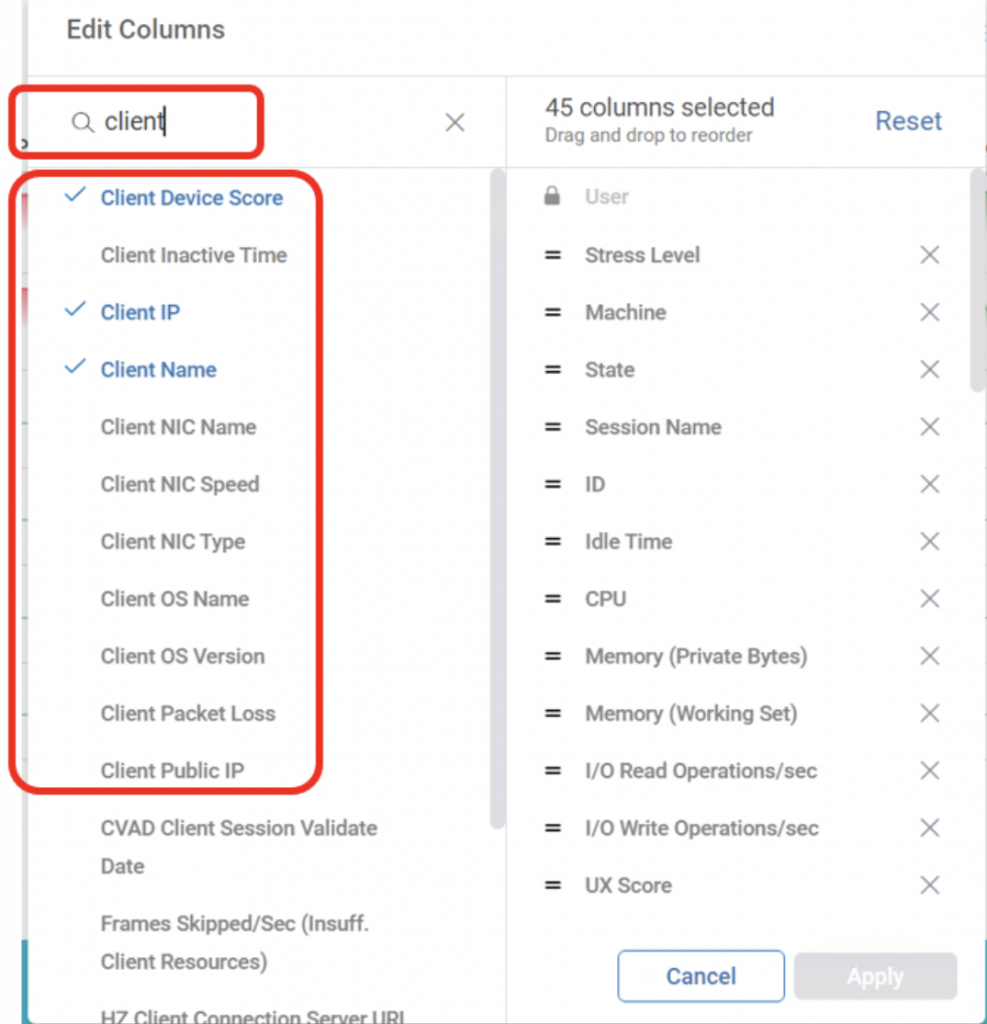Click the search magnifier icon

tap(82, 122)
